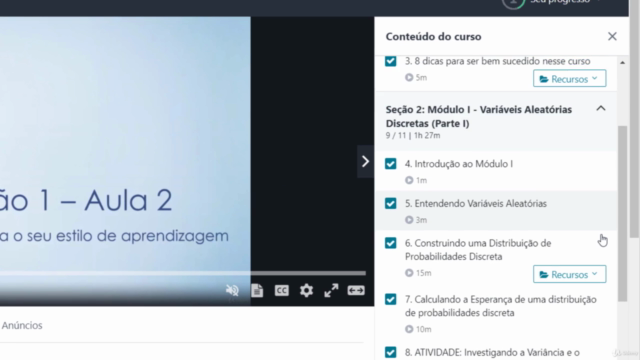Click play icon beside 10m duration
Image resolution: width=640 pixels, height=360 pixels.
click(409, 329)
